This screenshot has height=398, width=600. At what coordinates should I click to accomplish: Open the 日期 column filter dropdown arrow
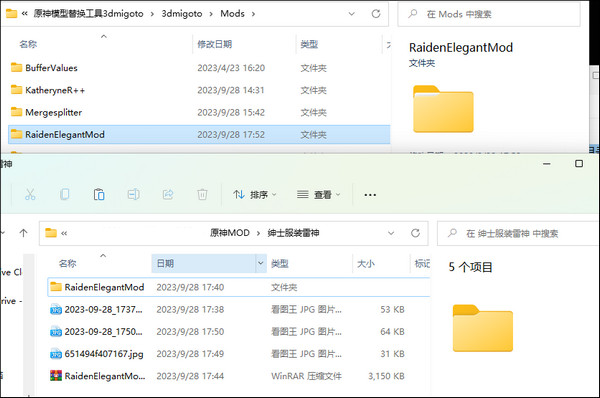tap(261, 263)
